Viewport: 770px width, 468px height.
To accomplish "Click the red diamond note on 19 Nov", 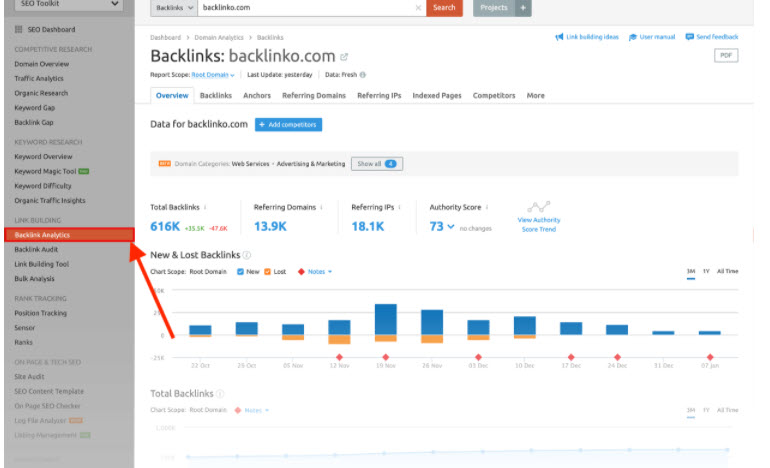I will click(x=385, y=357).
